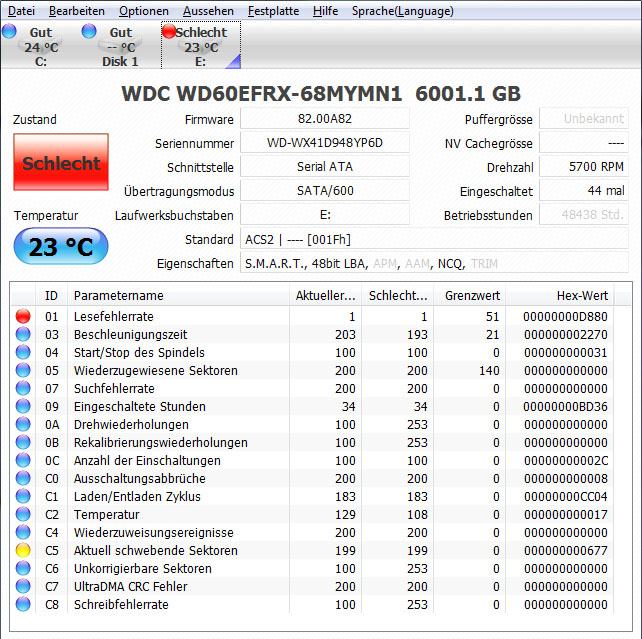This screenshot has width=642, height=639.
Task: Click the Hex-Wert column header
Action: (560, 296)
